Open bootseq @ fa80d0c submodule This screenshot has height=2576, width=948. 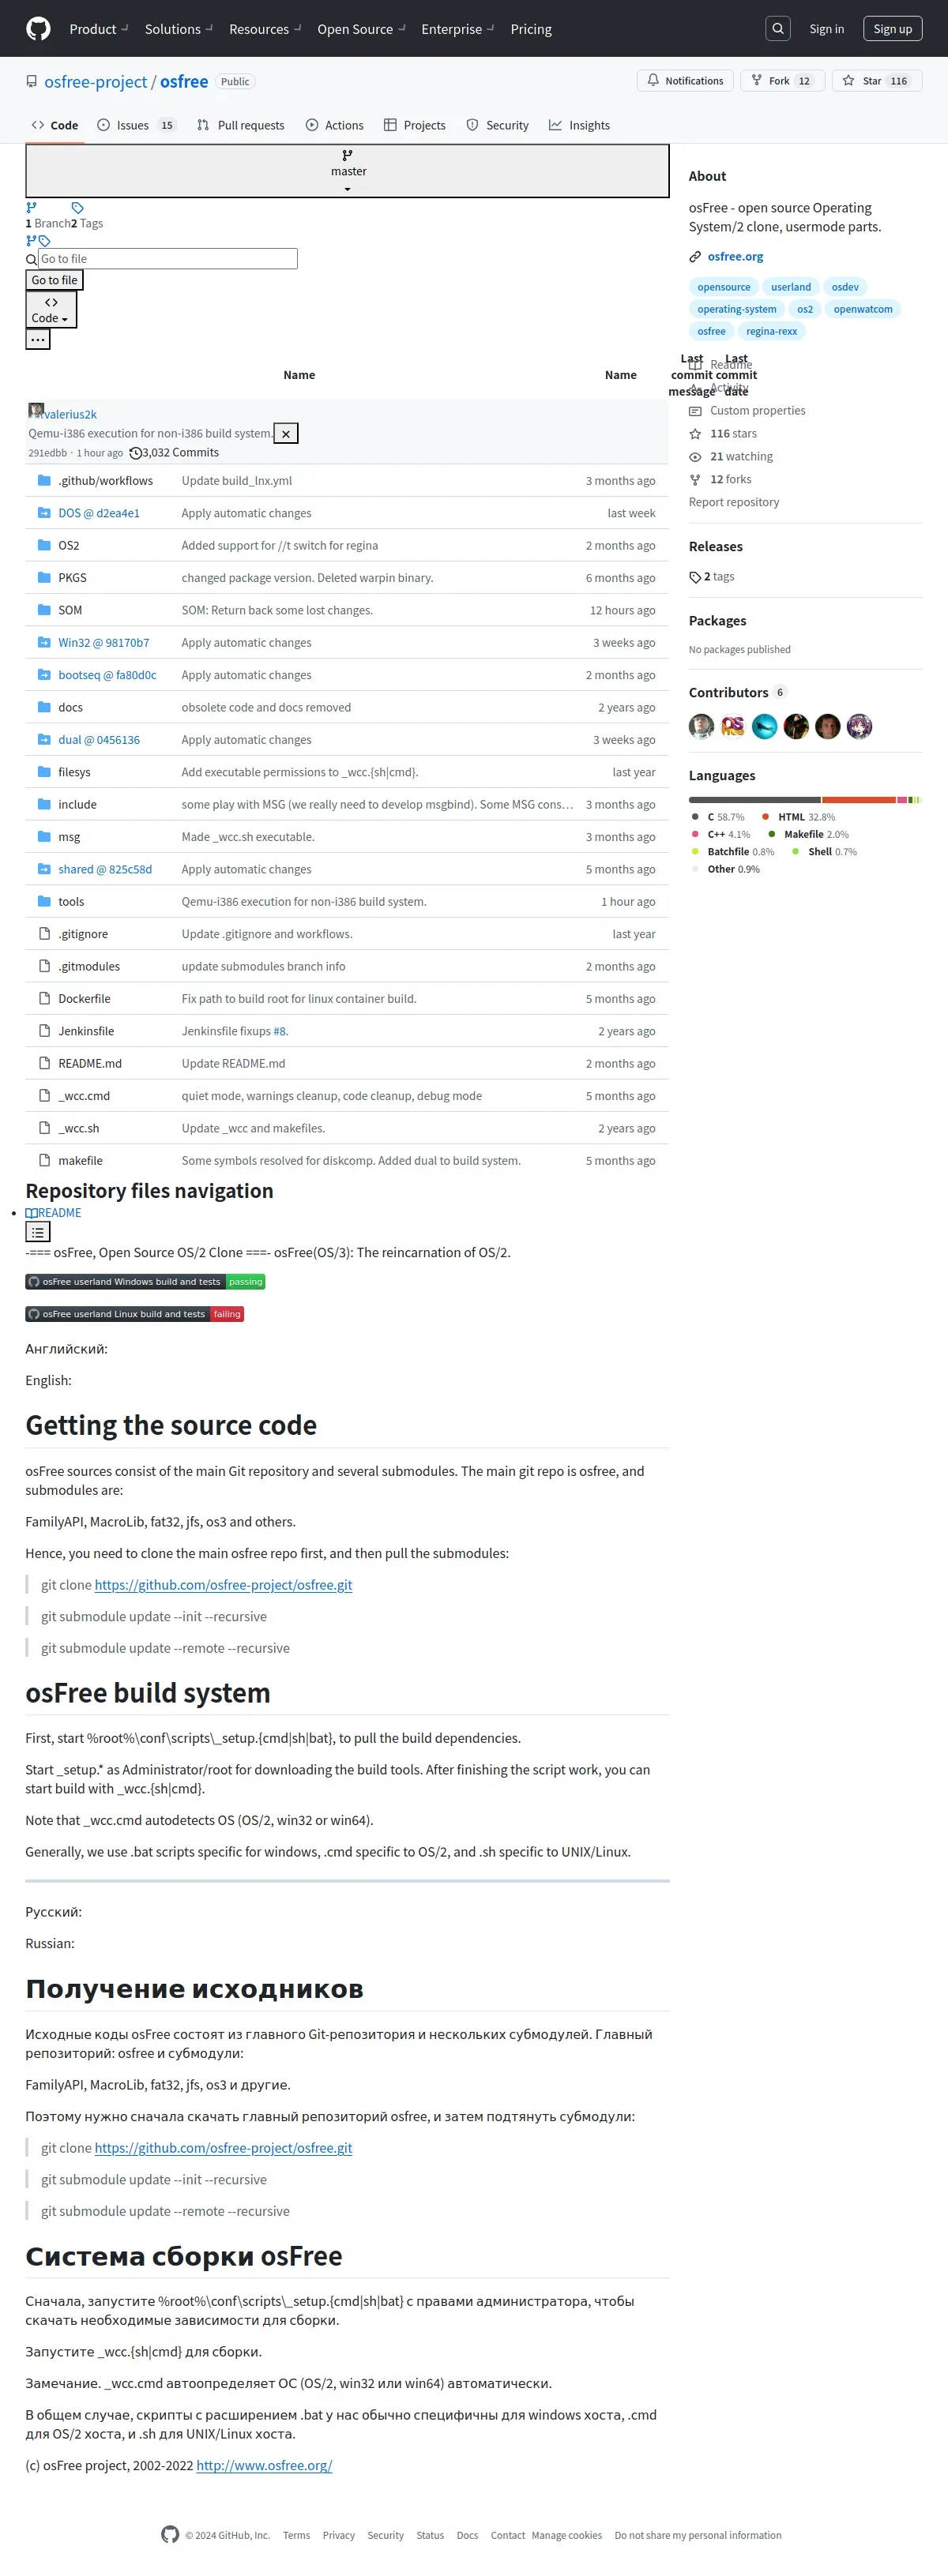(107, 675)
